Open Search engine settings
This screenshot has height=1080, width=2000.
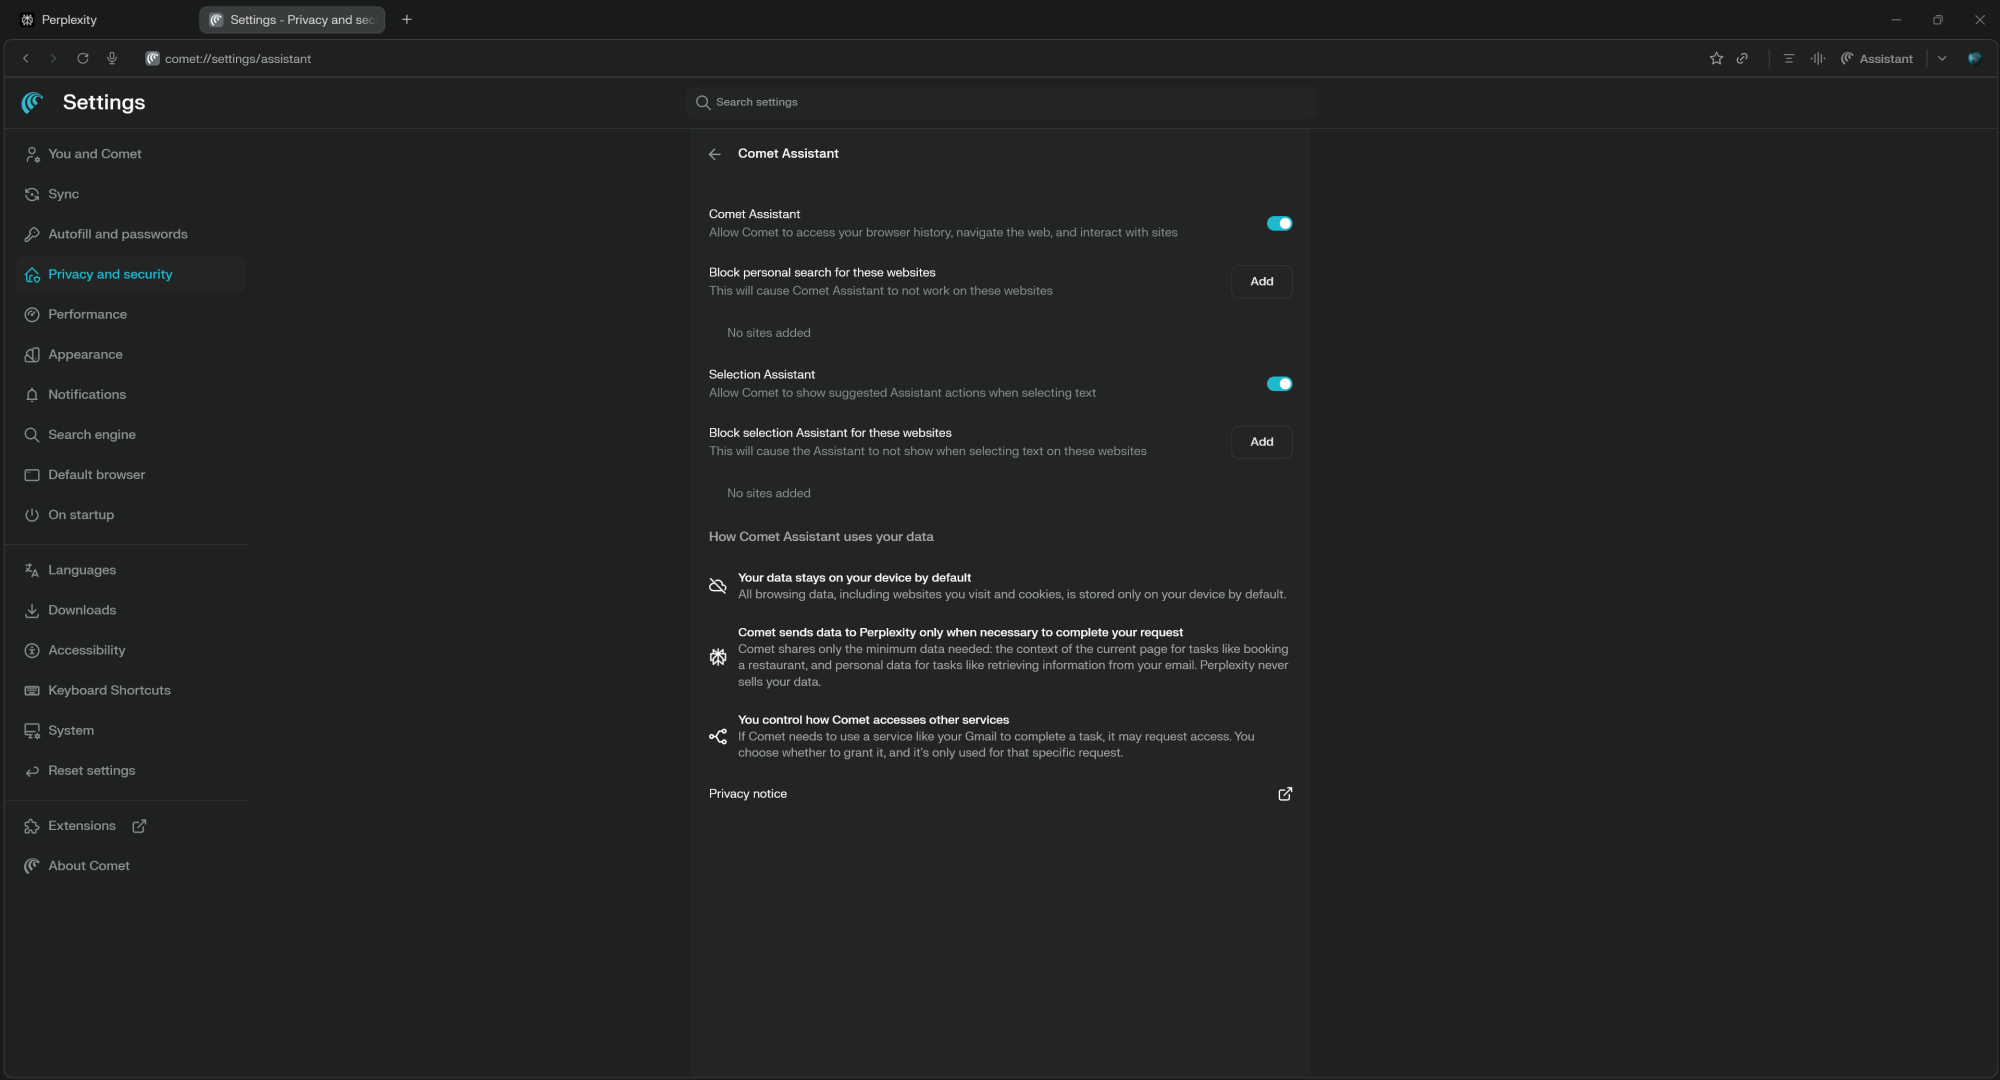coord(130,434)
